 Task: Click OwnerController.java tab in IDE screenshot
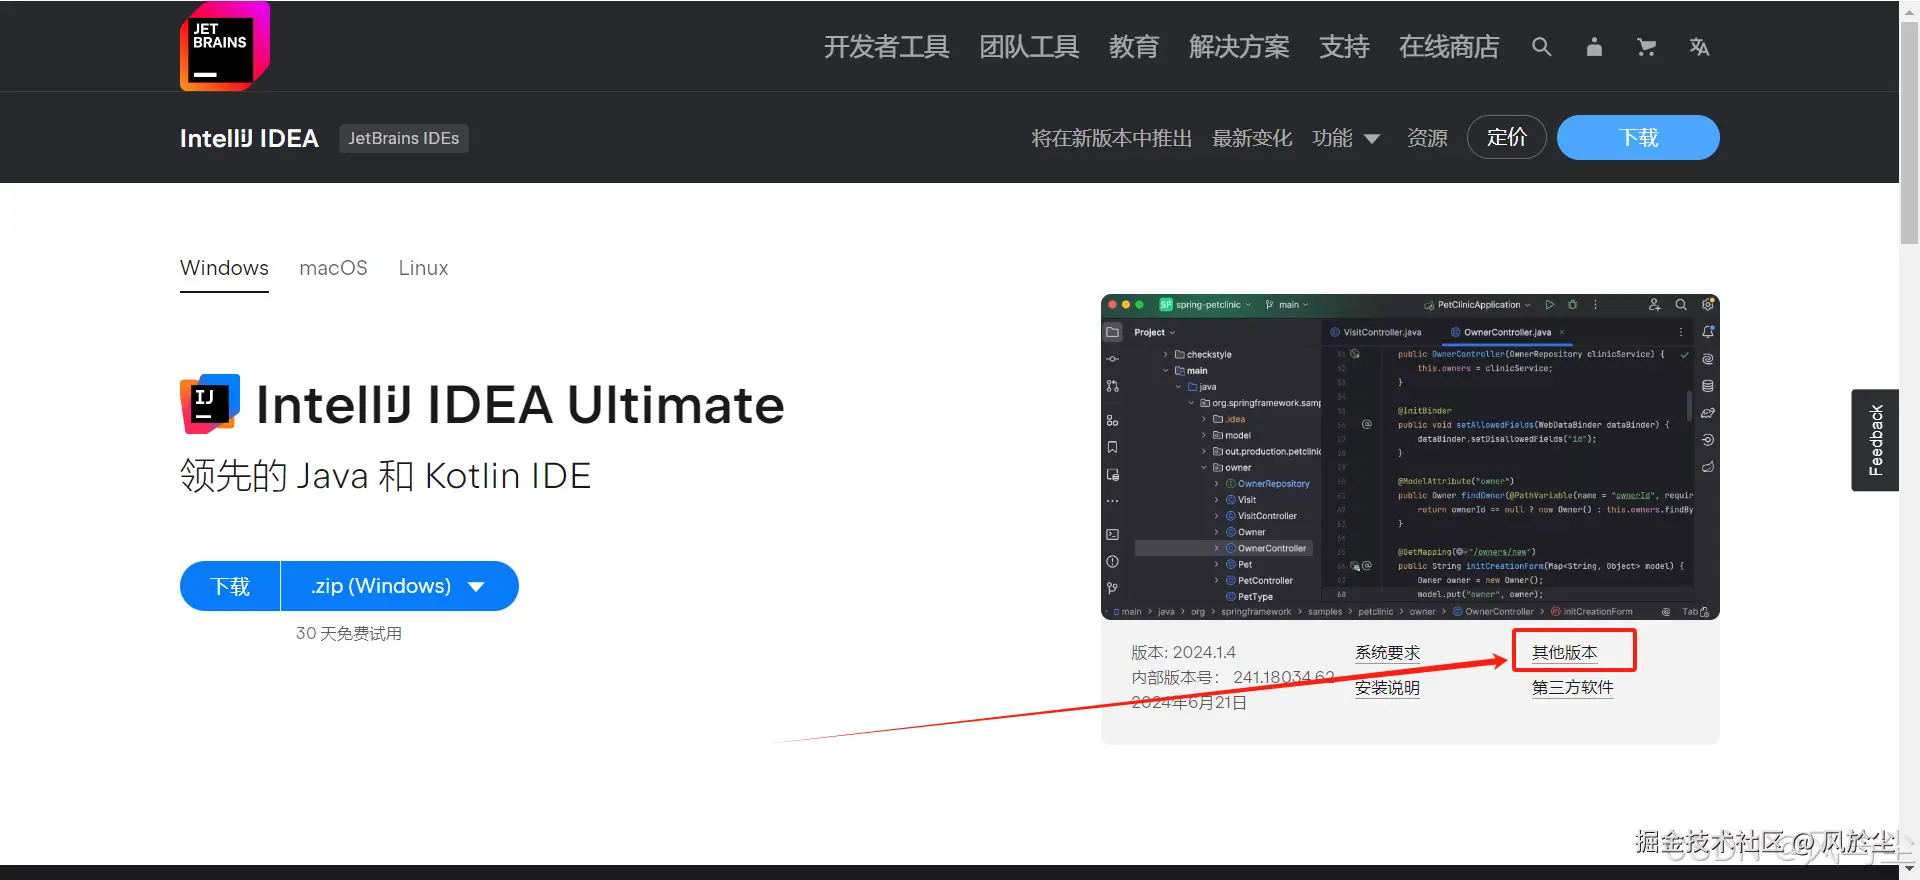tap(1508, 332)
